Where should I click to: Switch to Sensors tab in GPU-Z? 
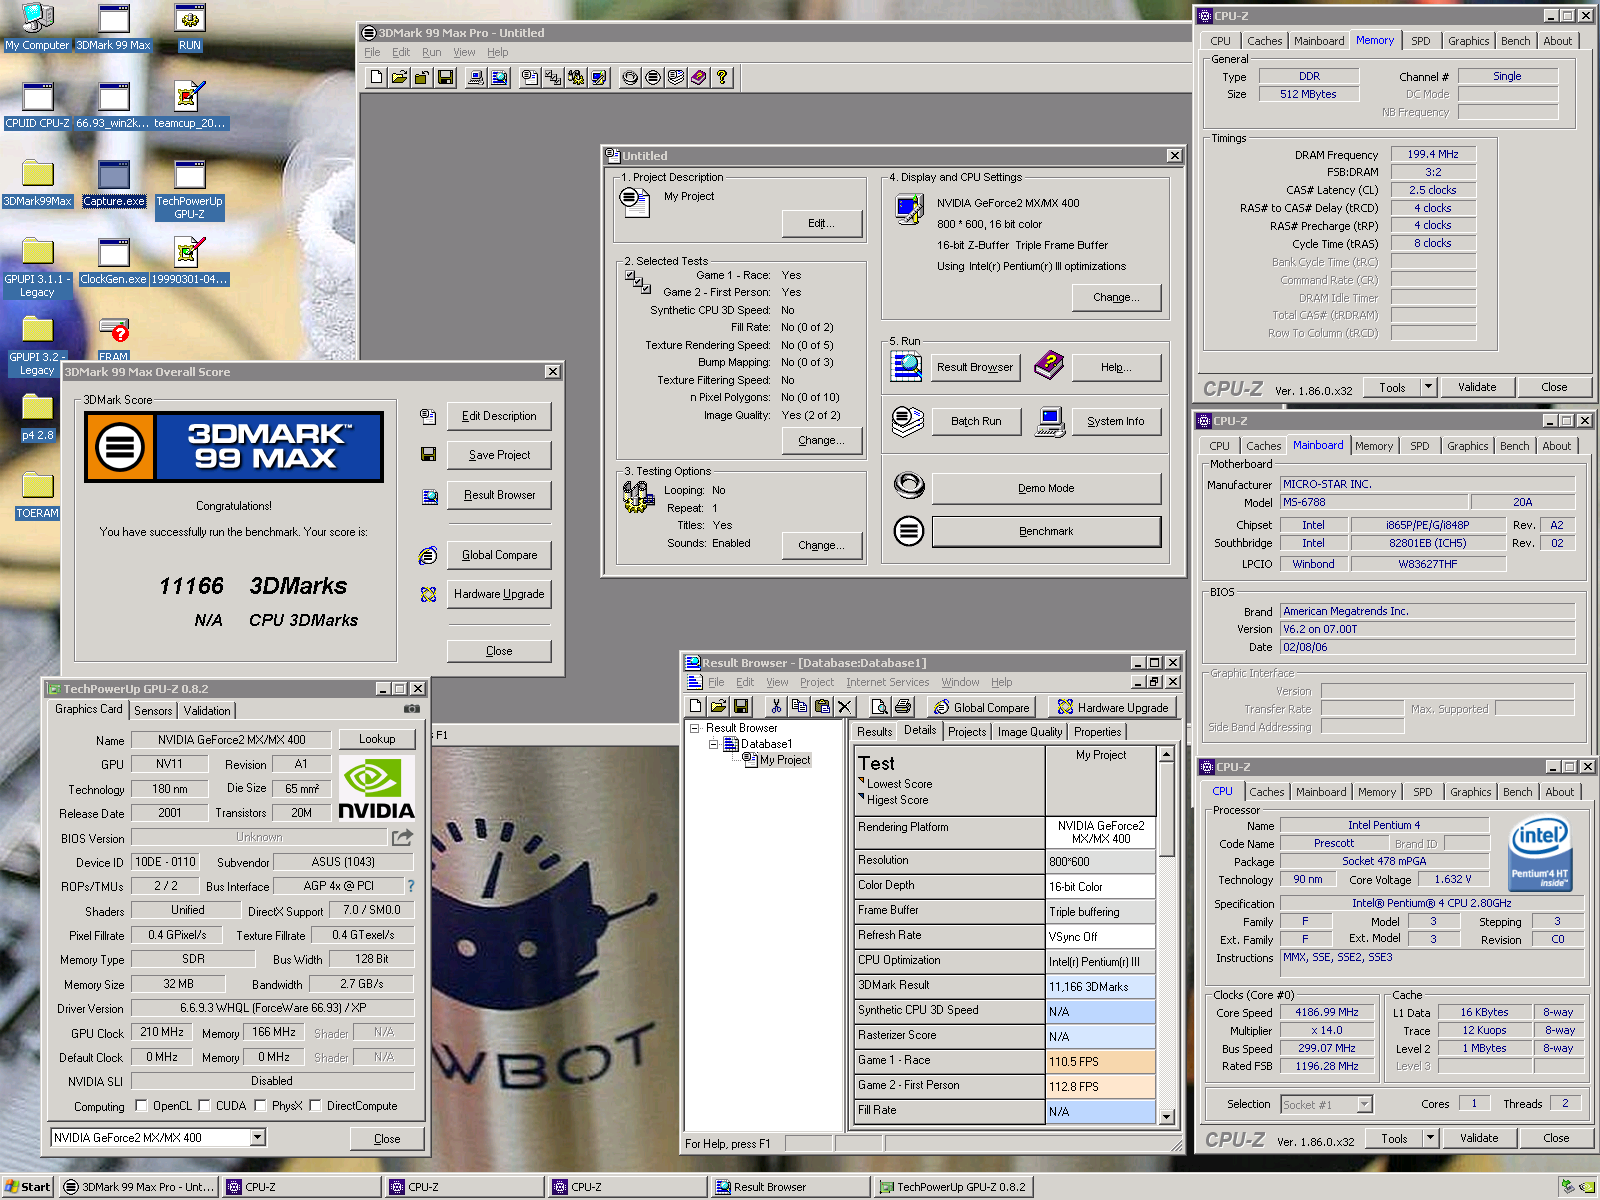pos(153,711)
